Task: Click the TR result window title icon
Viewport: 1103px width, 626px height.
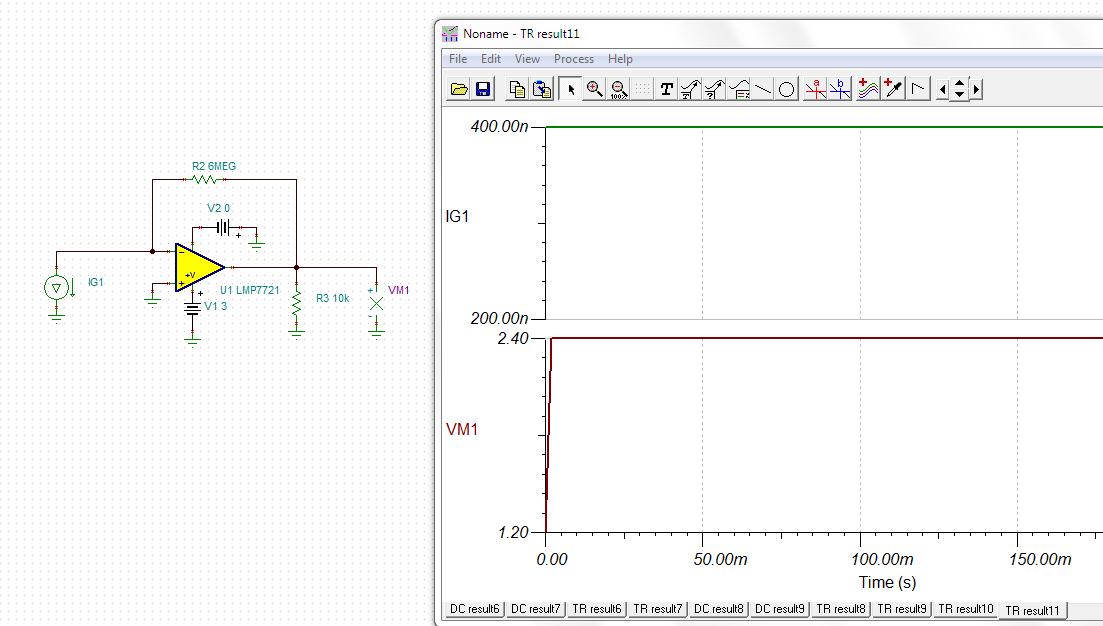Action: [x=450, y=34]
